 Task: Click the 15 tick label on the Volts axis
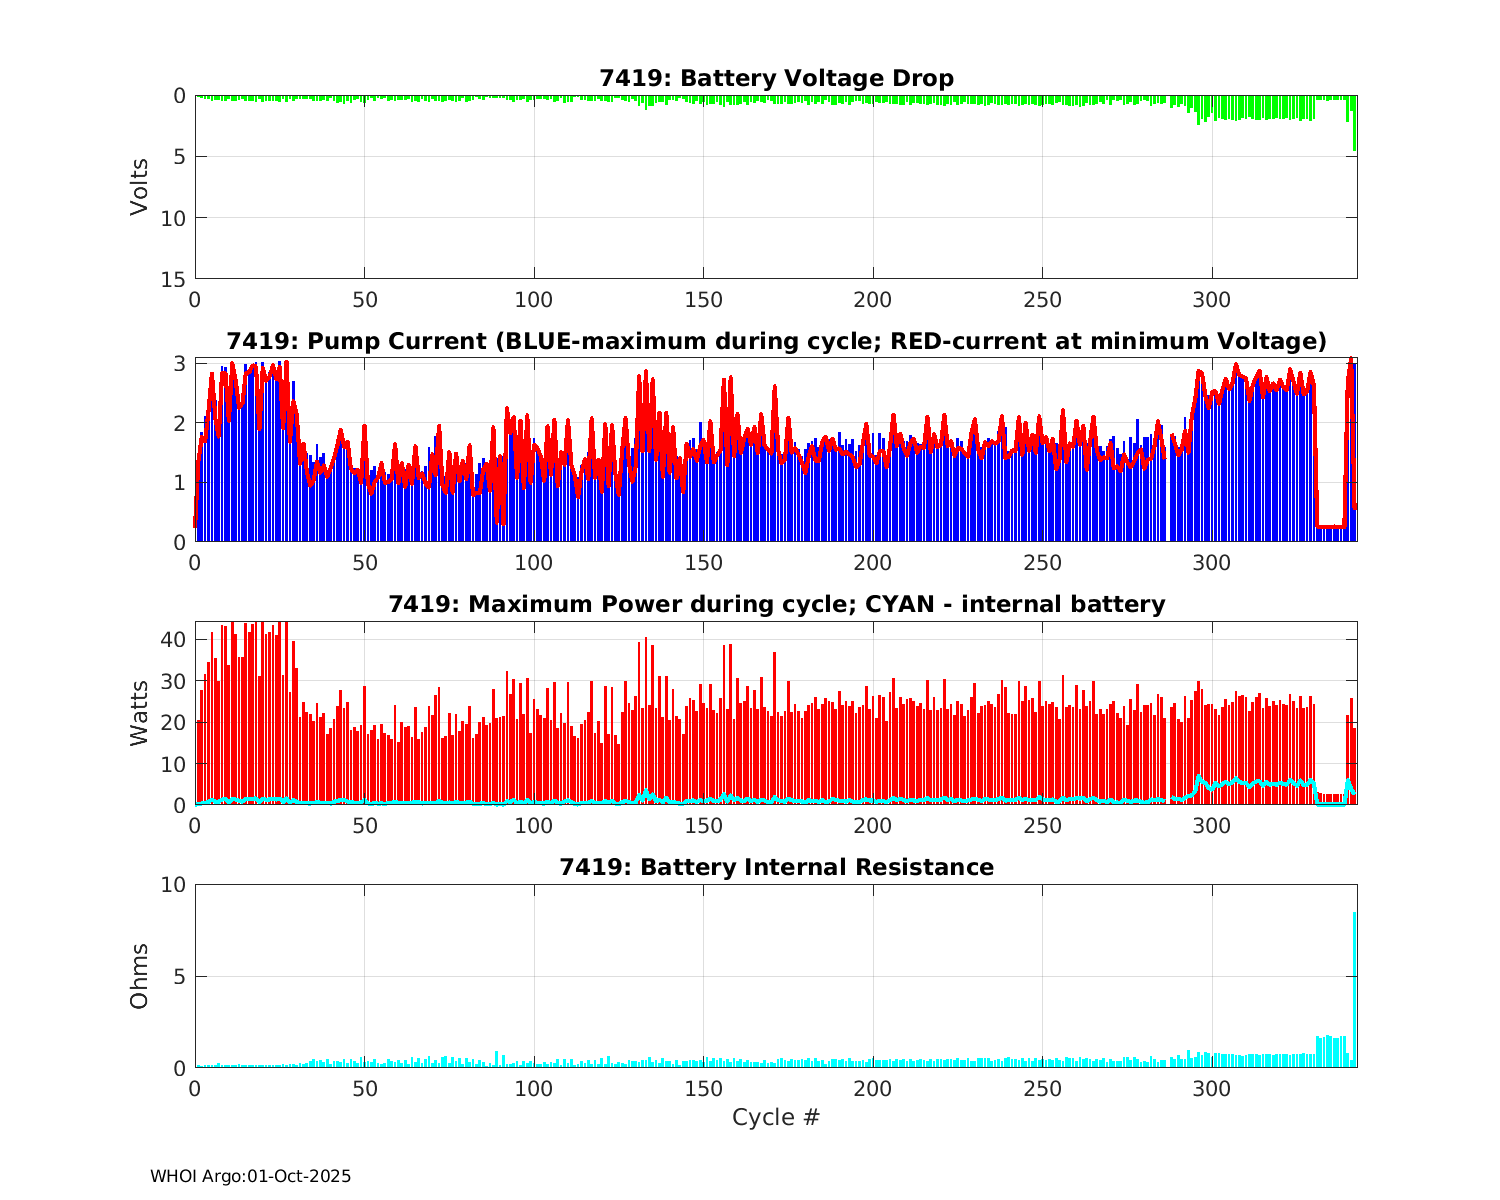tap(174, 279)
